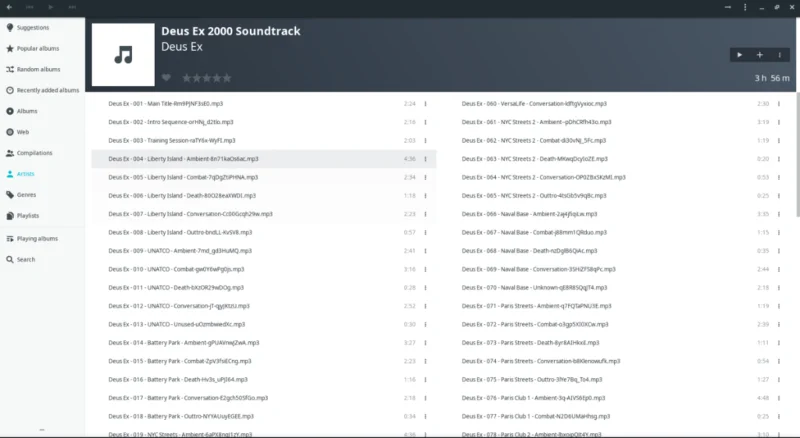
Task: Select track 008 Liberty Island Outtro
Action: 264,232
